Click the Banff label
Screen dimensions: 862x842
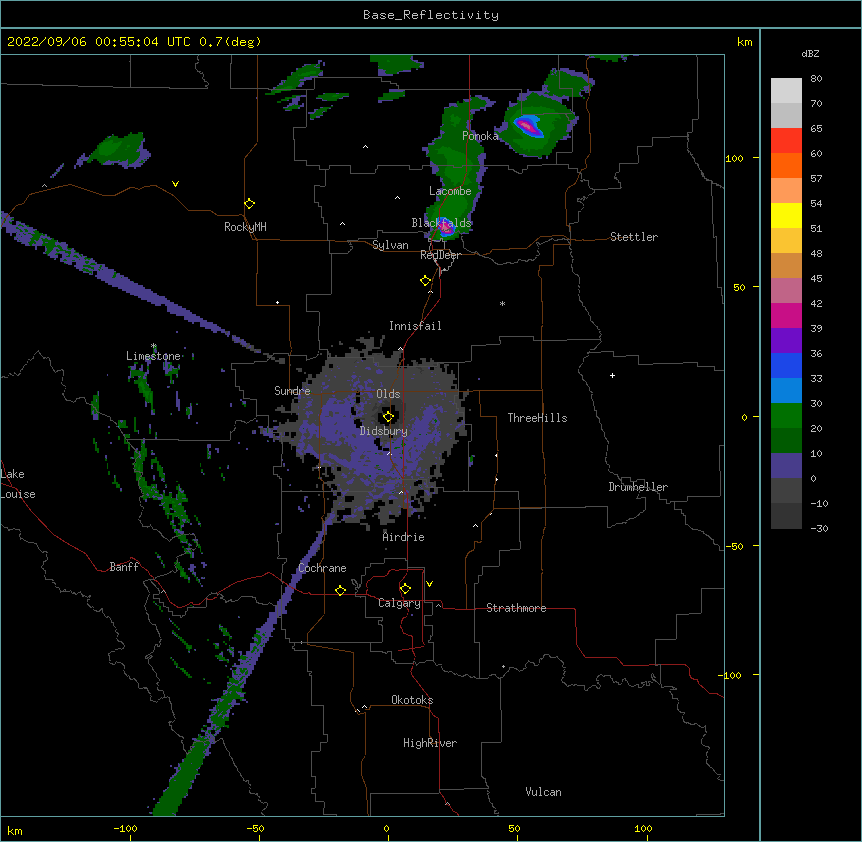[124, 567]
